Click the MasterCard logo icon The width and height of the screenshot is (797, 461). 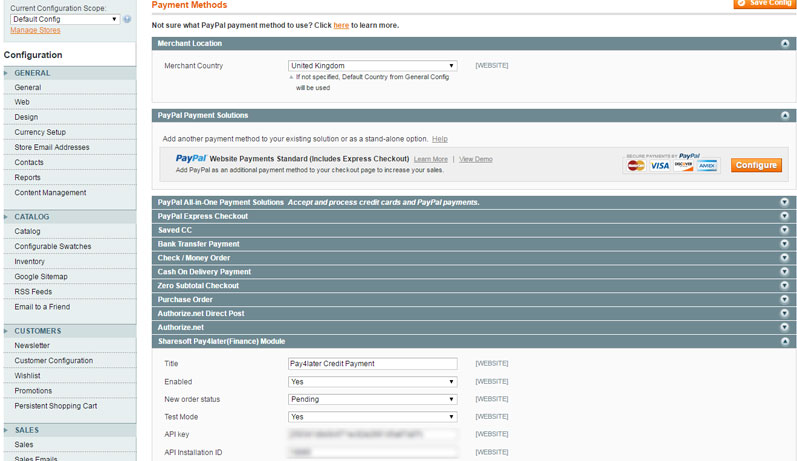pyautogui.click(x=635, y=166)
